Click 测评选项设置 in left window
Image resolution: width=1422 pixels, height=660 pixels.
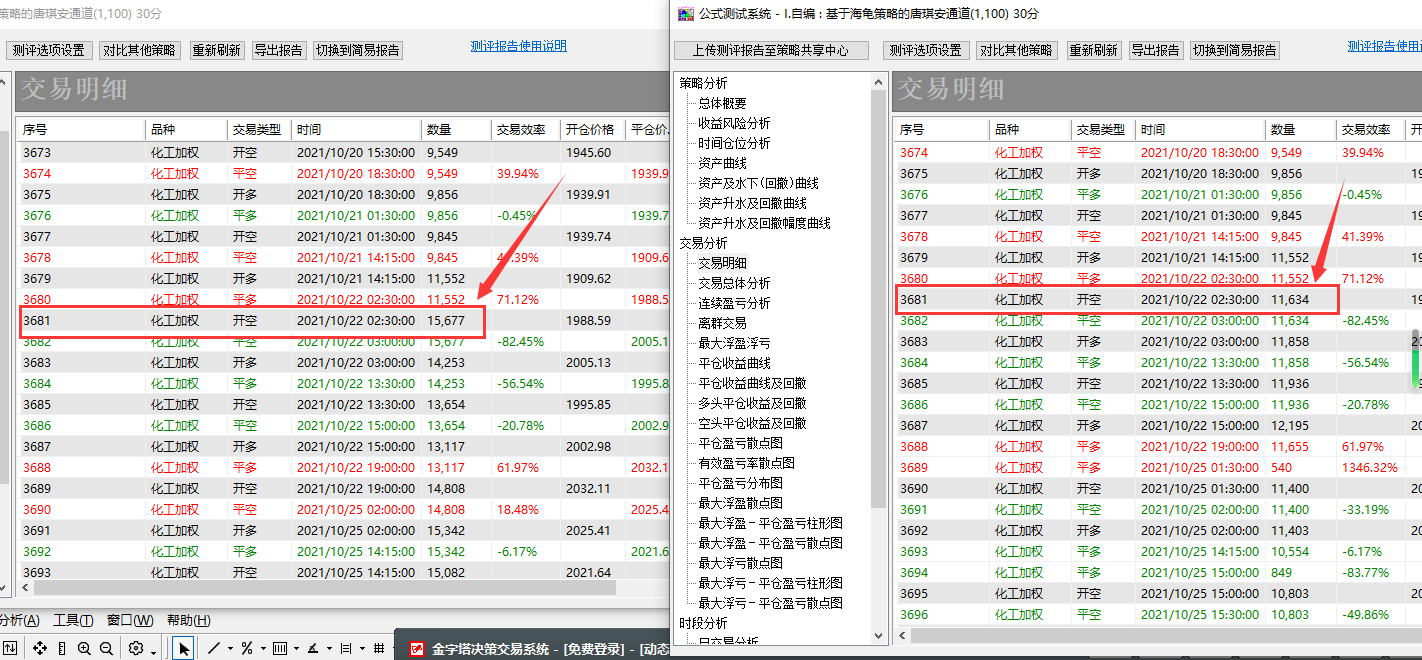(50, 50)
